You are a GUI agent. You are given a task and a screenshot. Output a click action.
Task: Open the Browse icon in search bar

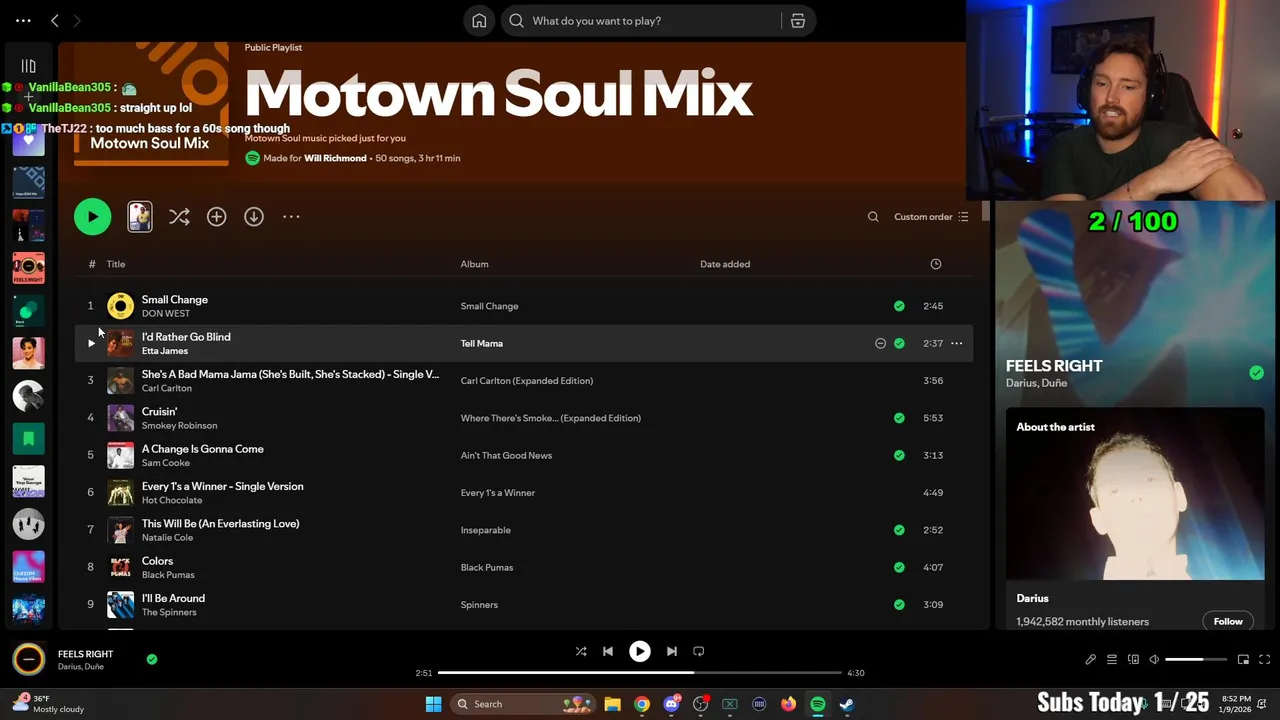(798, 21)
